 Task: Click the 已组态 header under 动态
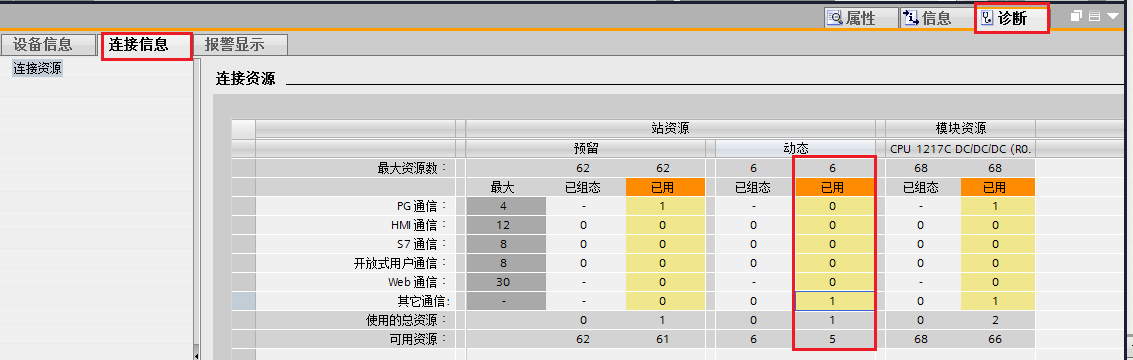point(753,187)
